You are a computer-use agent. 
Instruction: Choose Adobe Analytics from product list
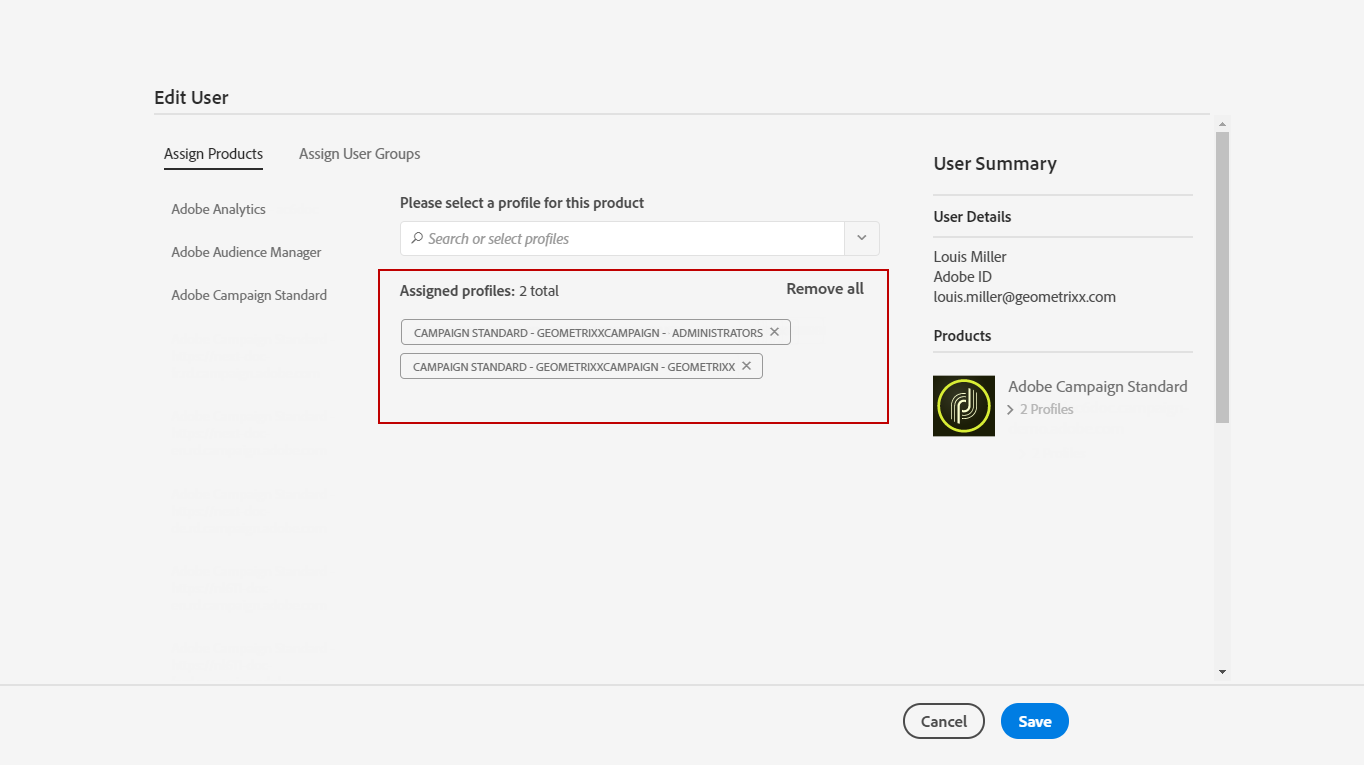click(x=218, y=209)
